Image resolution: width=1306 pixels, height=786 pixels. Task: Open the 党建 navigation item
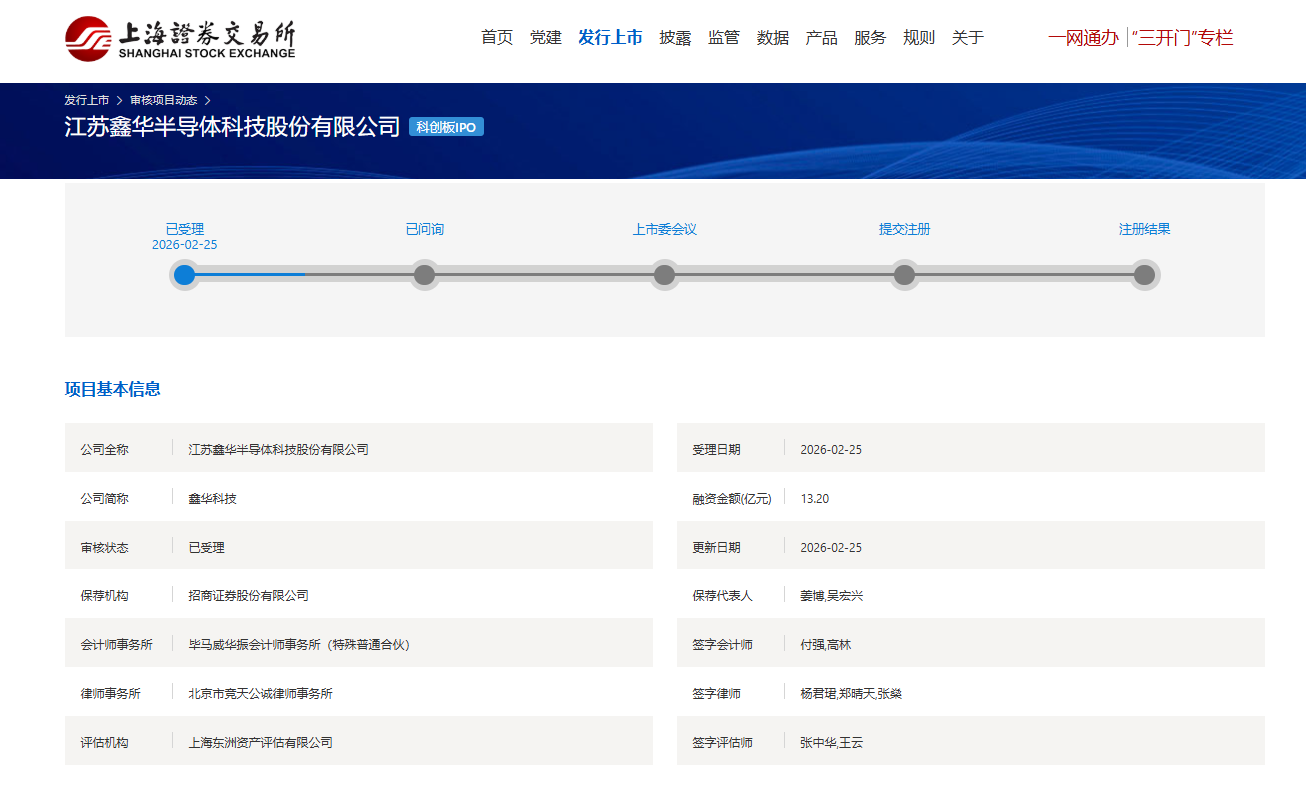pyautogui.click(x=546, y=38)
